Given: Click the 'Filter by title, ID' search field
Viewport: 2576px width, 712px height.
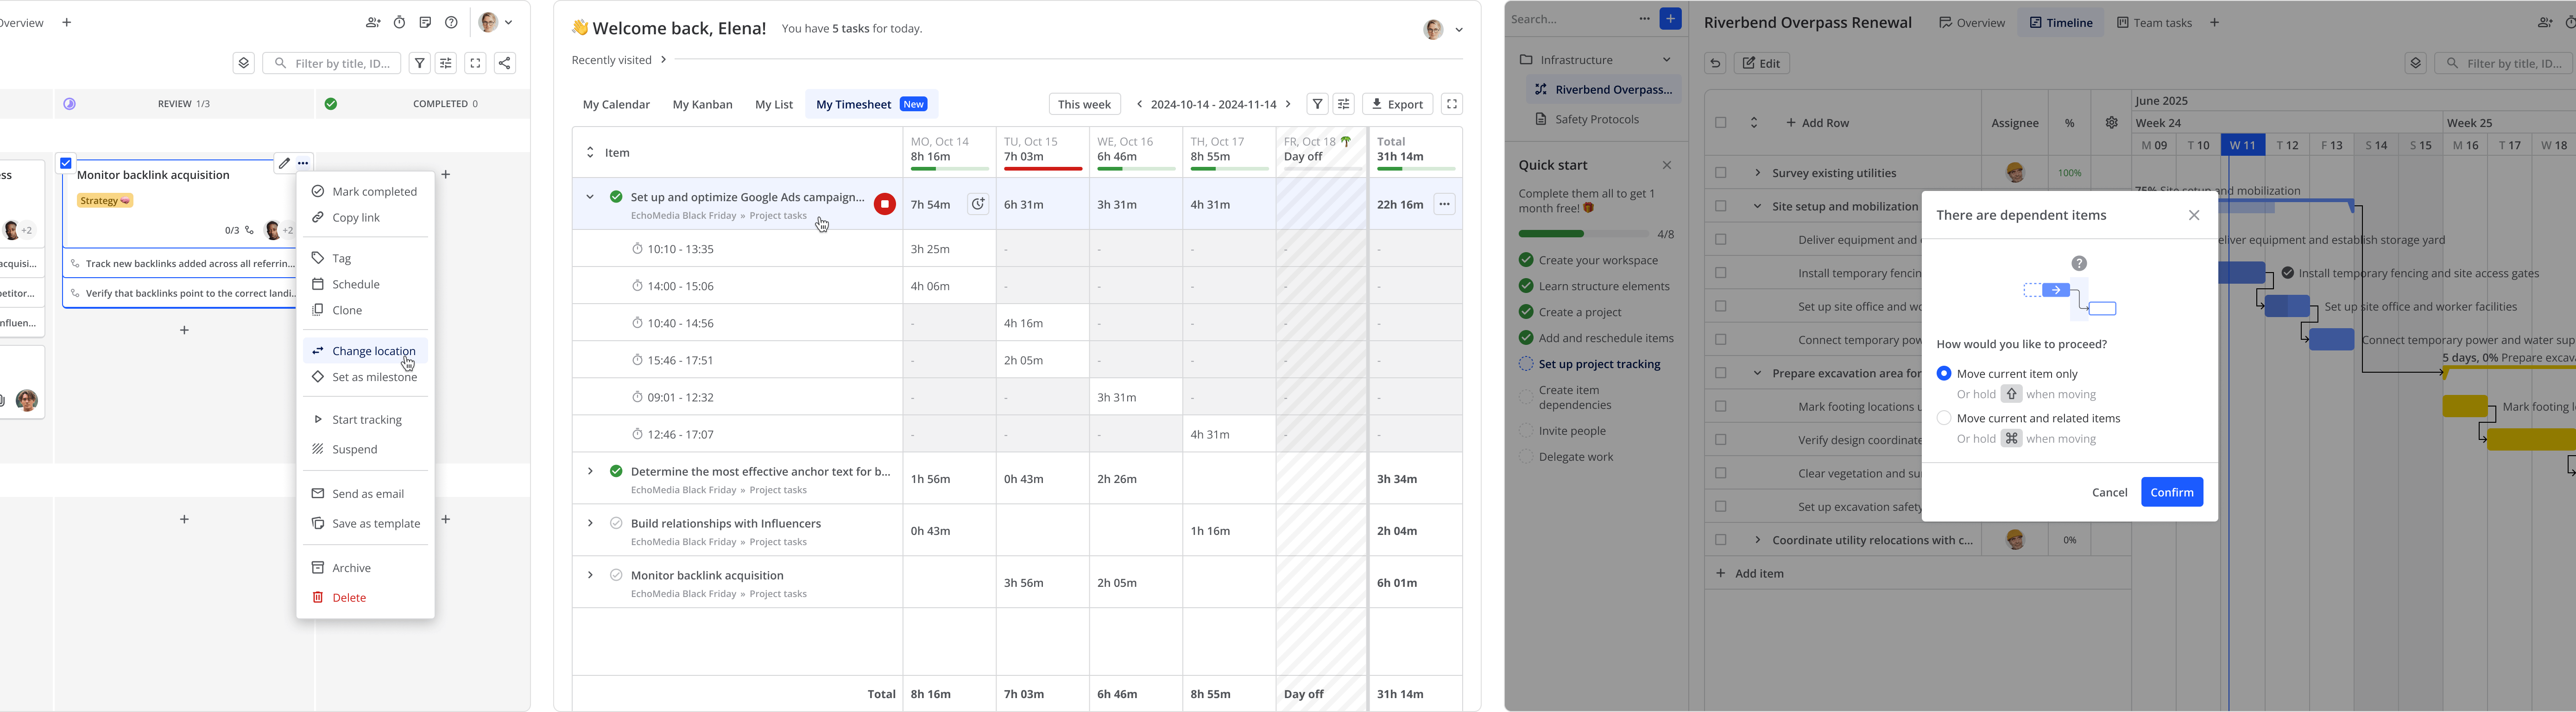Looking at the screenshot, I should click(332, 63).
